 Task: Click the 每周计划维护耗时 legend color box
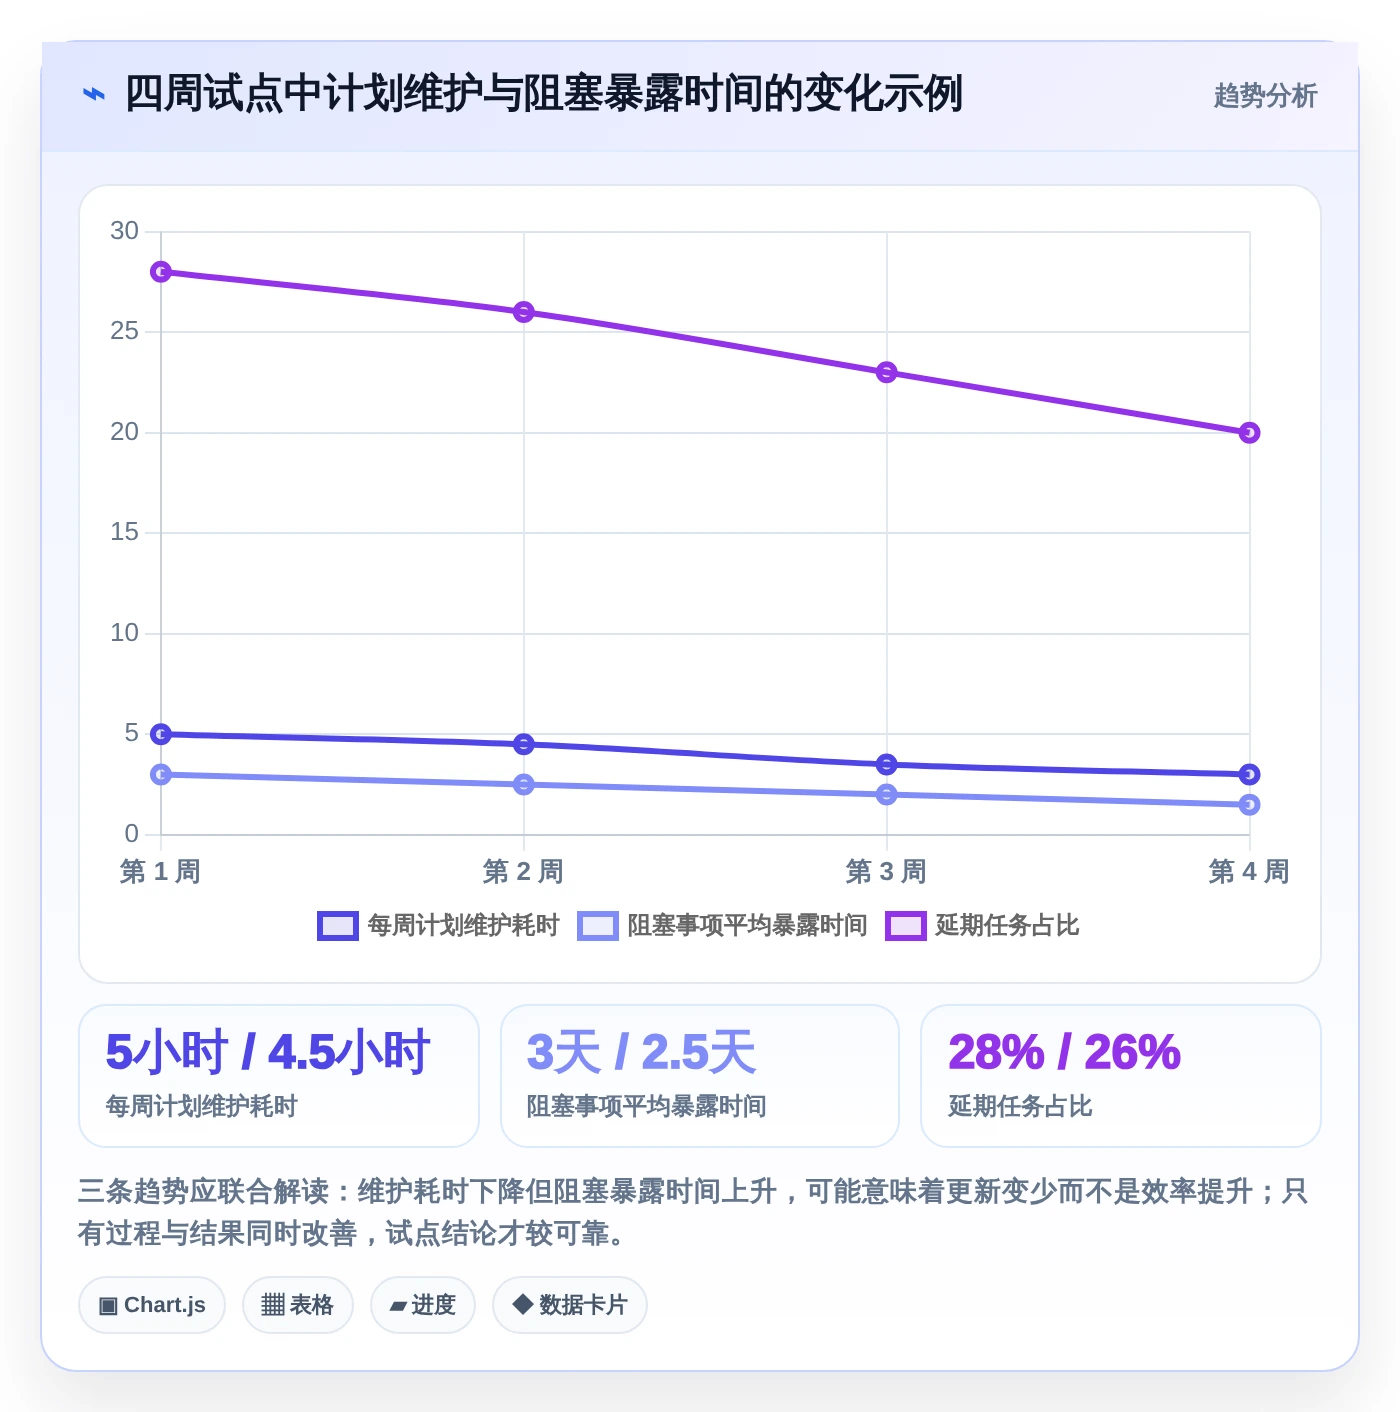(337, 926)
